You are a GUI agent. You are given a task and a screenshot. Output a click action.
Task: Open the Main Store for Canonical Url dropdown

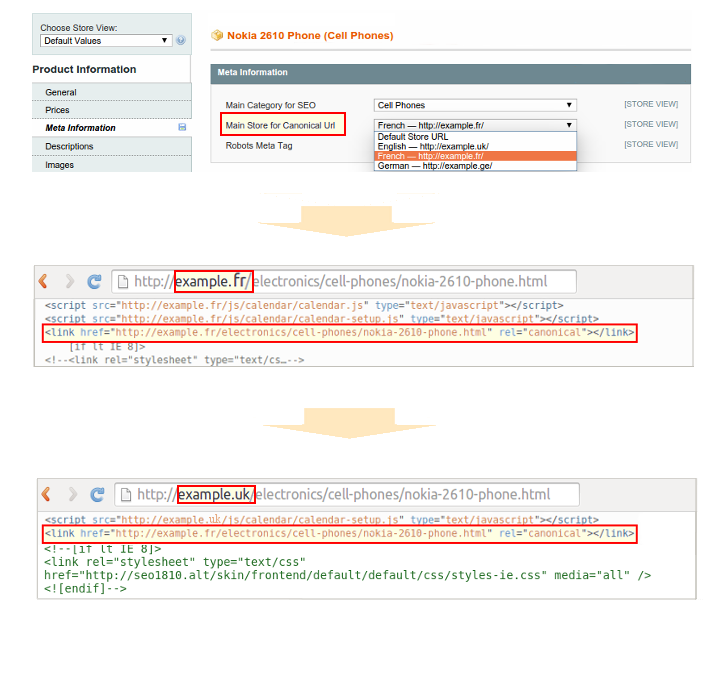click(475, 125)
